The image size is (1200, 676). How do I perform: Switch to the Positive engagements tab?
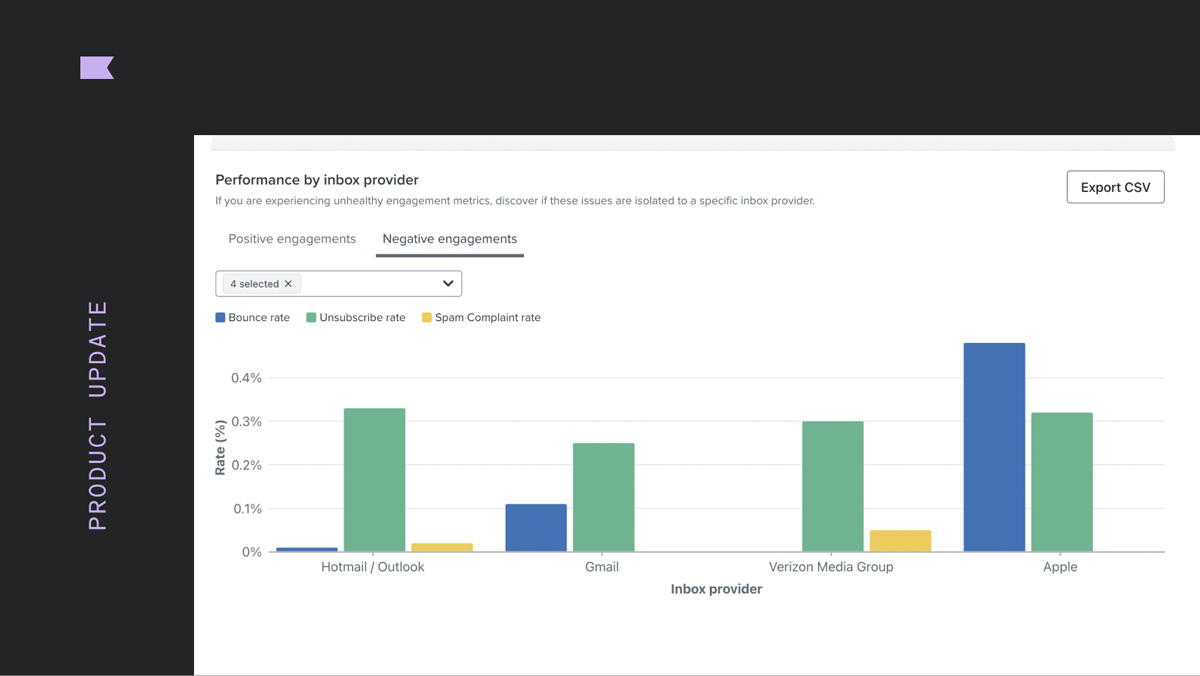[x=292, y=239]
